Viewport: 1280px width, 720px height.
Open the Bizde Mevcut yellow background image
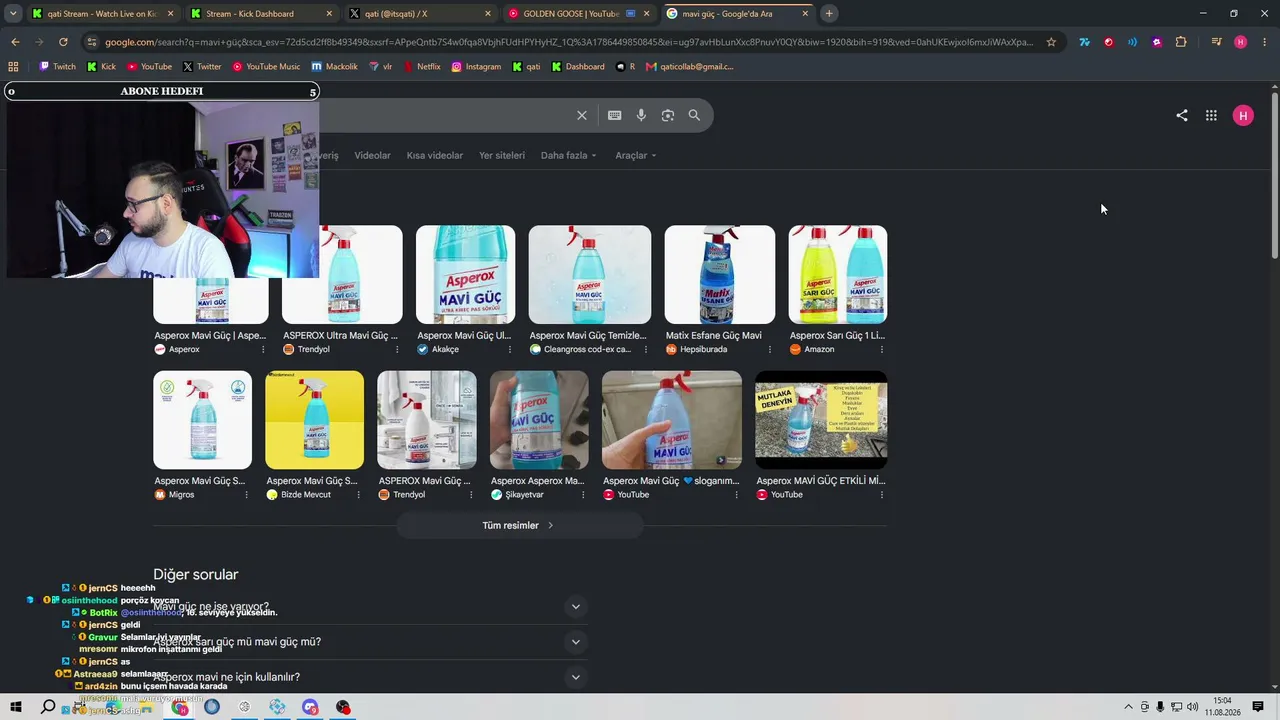point(314,420)
